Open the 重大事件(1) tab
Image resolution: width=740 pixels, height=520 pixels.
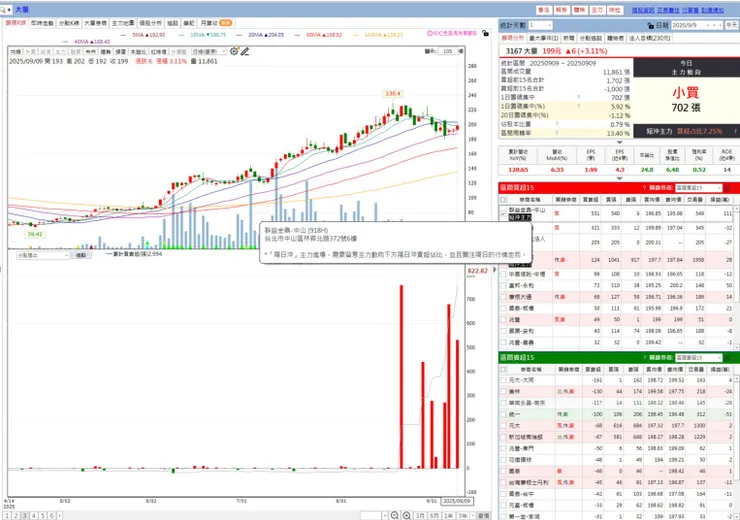pyautogui.click(x=544, y=38)
